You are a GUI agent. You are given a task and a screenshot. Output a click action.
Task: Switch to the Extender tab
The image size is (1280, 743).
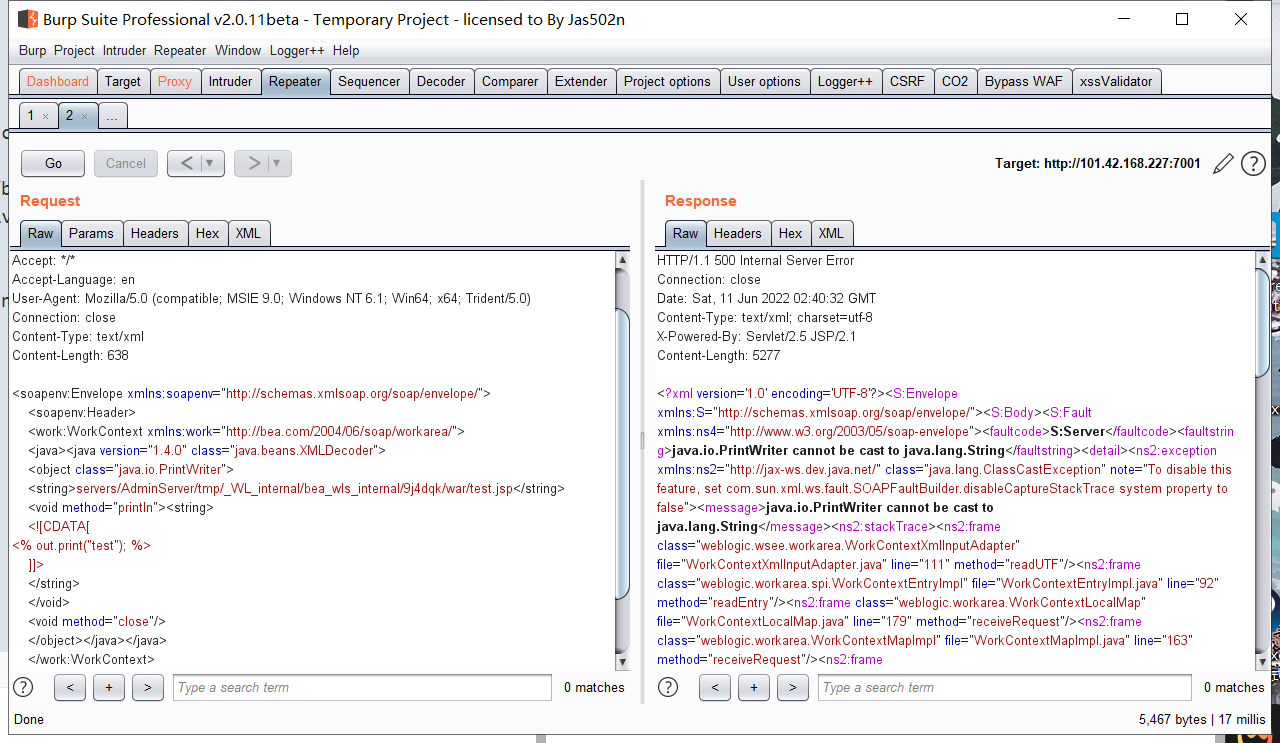click(581, 82)
